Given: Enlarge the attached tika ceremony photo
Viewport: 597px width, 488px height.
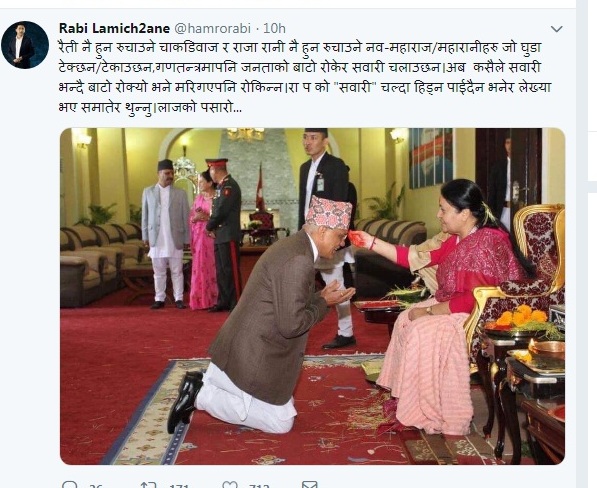Looking at the screenshot, I should pos(312,296).
